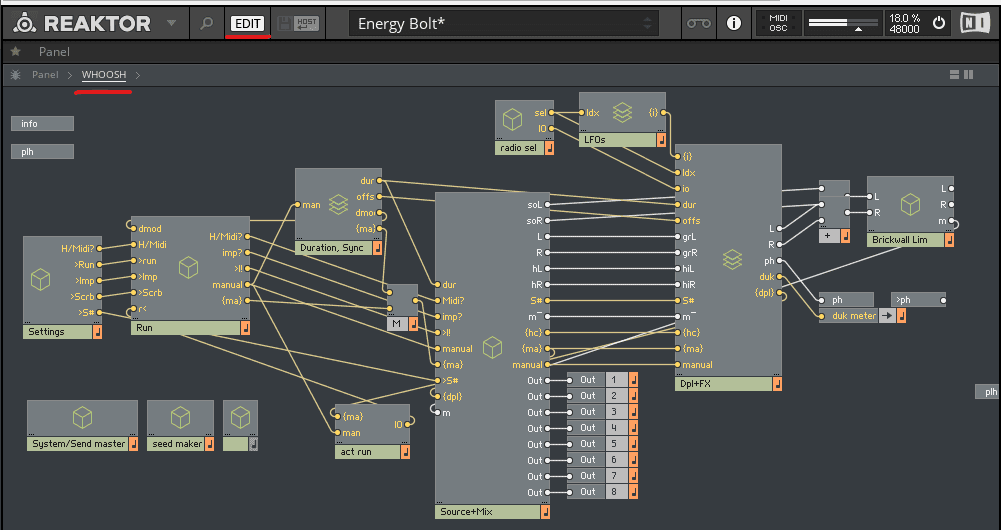Expand the chevron after WHOOSH breadcrumb
1001x530 pixels.
click(x=138, y=75)
